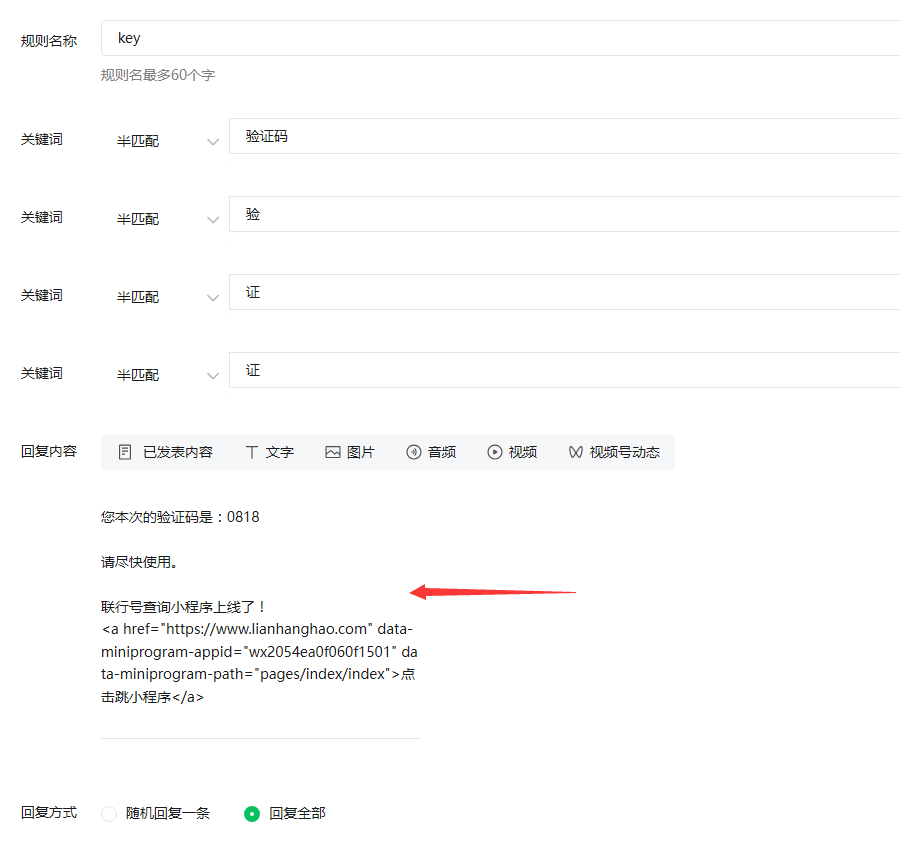The height and width of the screenshot is (850, 900).
Task: Select the 回复全部 radio option
Action: [252, 814]
